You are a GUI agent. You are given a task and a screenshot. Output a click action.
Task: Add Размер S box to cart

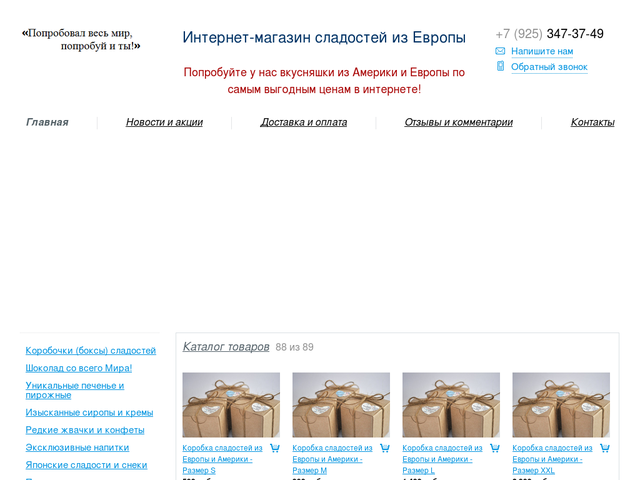pos(275,448)
